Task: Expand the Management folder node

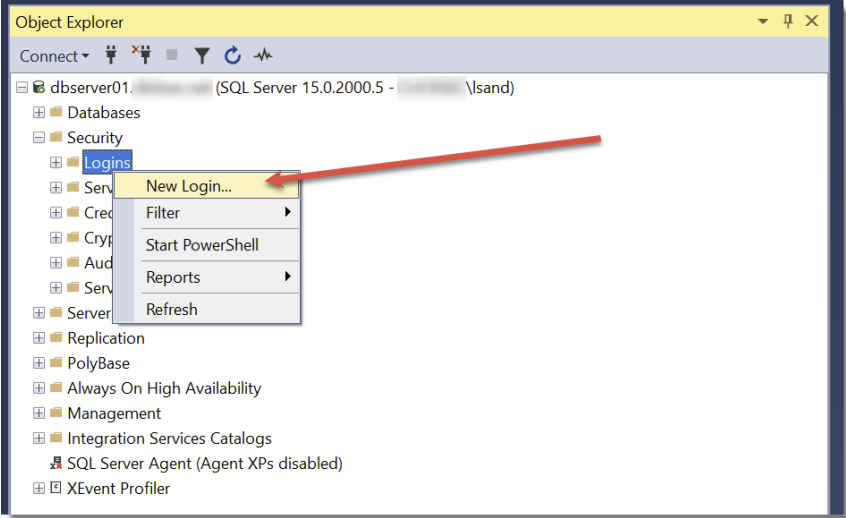Action: 39,413
